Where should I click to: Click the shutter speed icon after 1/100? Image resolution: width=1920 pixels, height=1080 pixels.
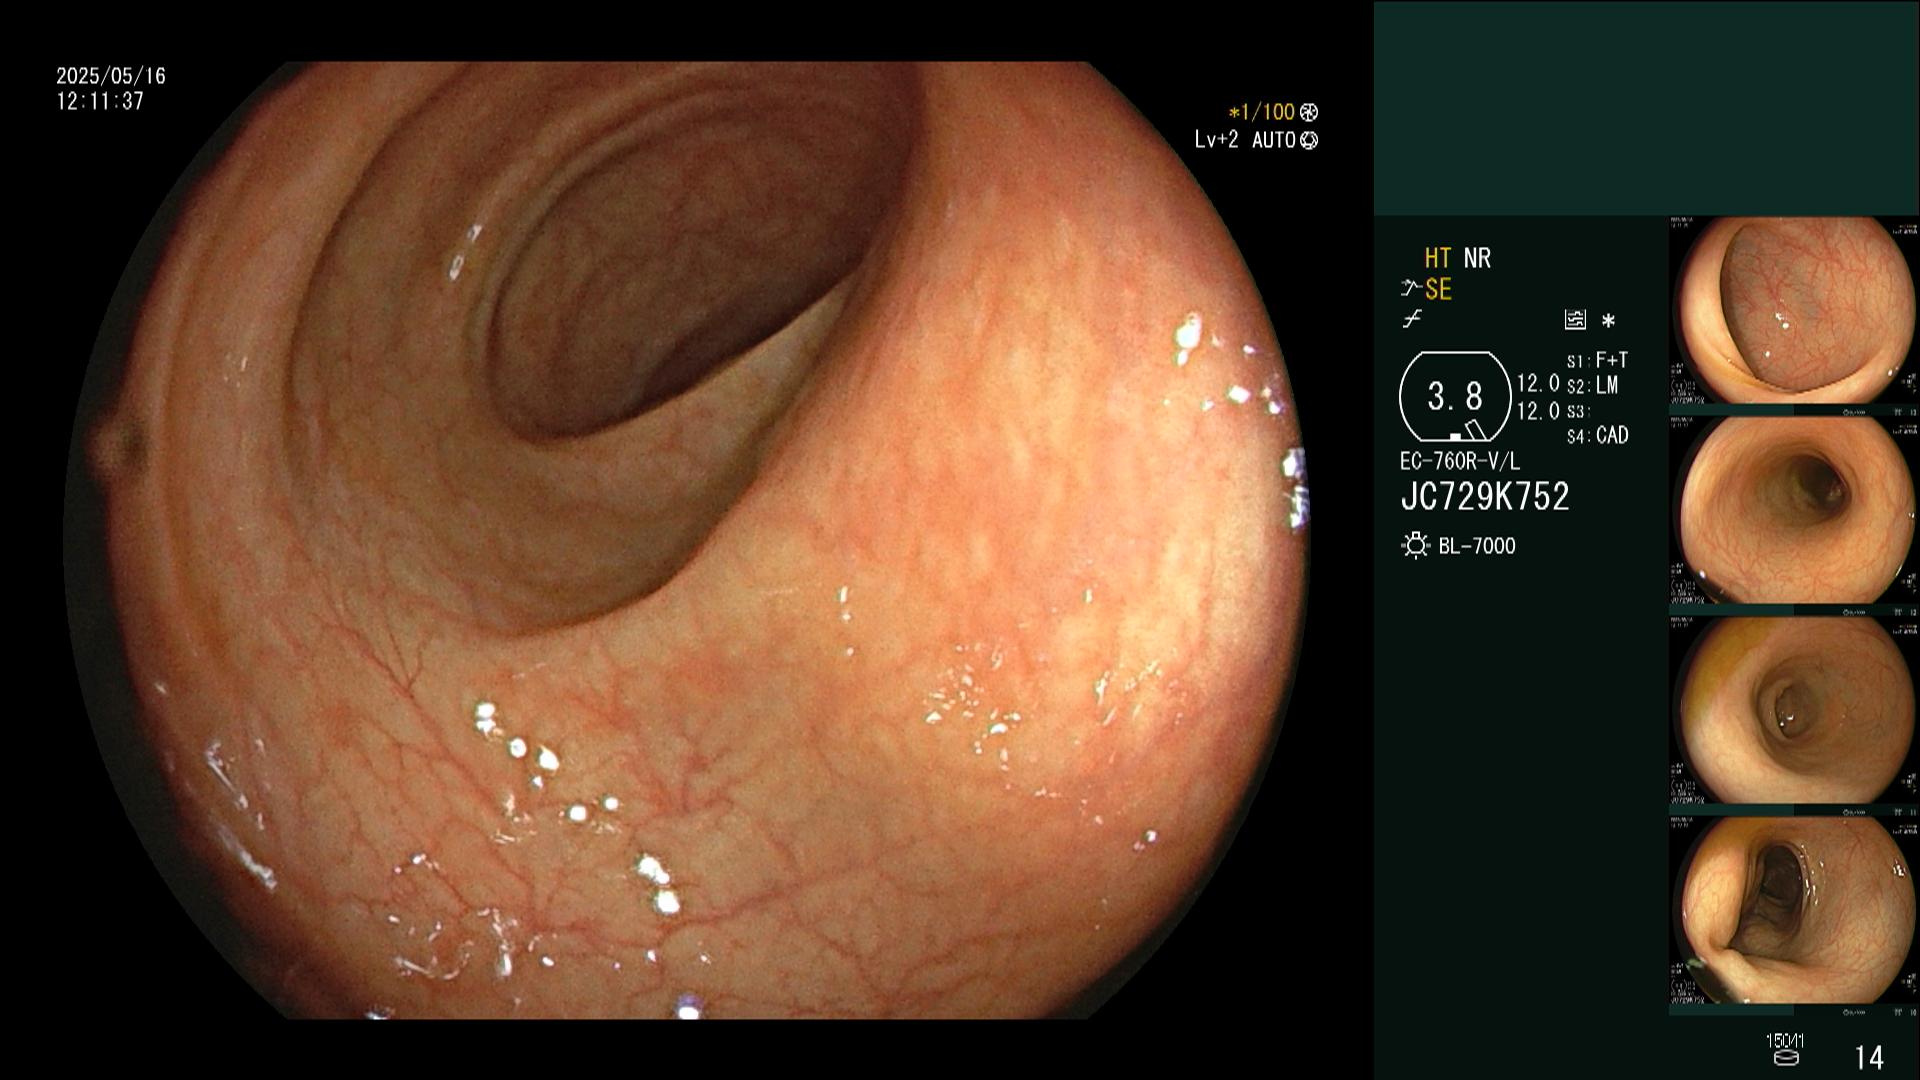(x=1309, y=112)
